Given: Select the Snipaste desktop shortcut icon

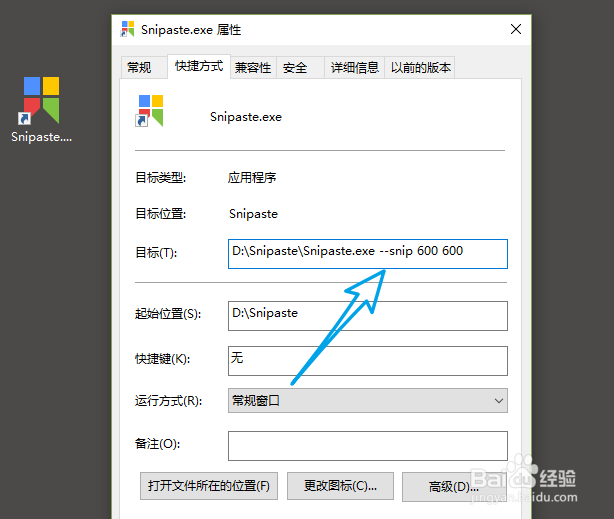Looking at the screenshot, I should click(x=41, y=100).
